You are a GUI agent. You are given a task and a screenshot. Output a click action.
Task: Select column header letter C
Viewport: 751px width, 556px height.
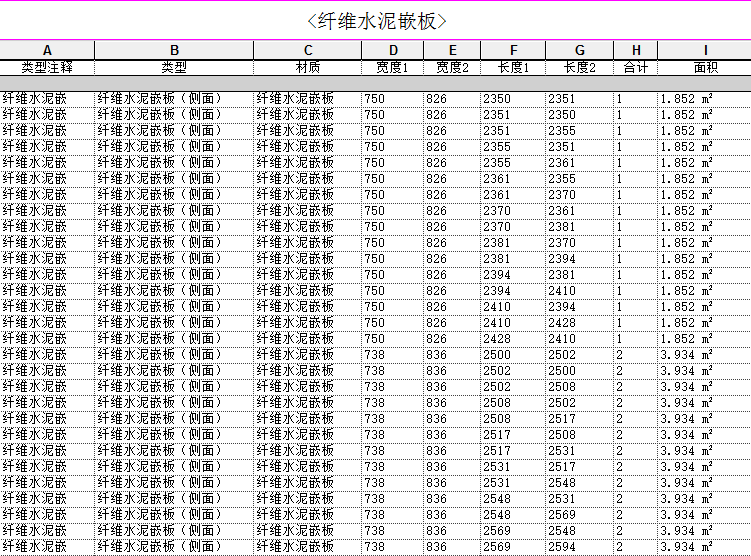point(307,50)
